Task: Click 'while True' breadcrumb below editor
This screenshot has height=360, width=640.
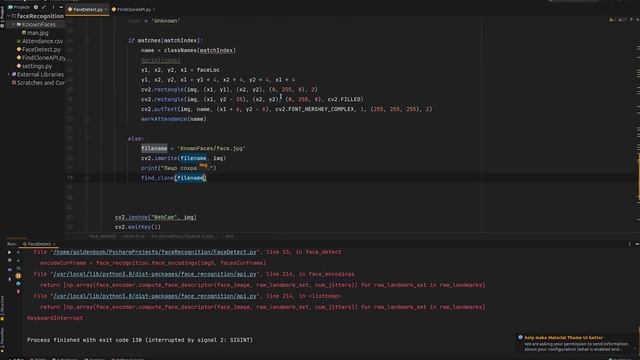Action: (x=134, y=236)
